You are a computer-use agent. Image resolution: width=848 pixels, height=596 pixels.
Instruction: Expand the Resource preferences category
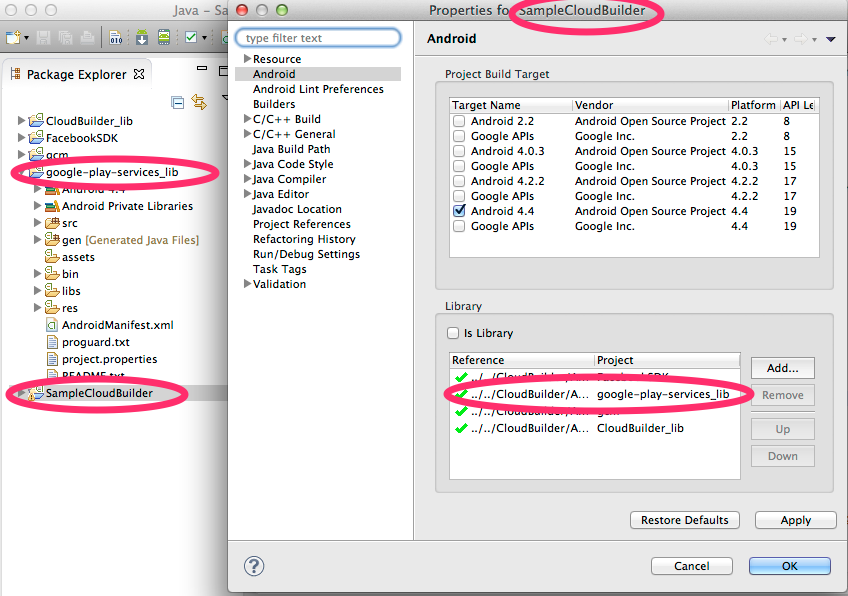click(x=247, y=58)
